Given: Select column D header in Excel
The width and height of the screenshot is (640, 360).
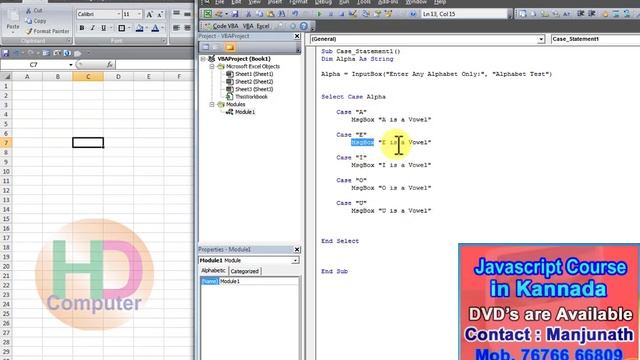Looking at the screenshot, I should [x=118, y=76].
